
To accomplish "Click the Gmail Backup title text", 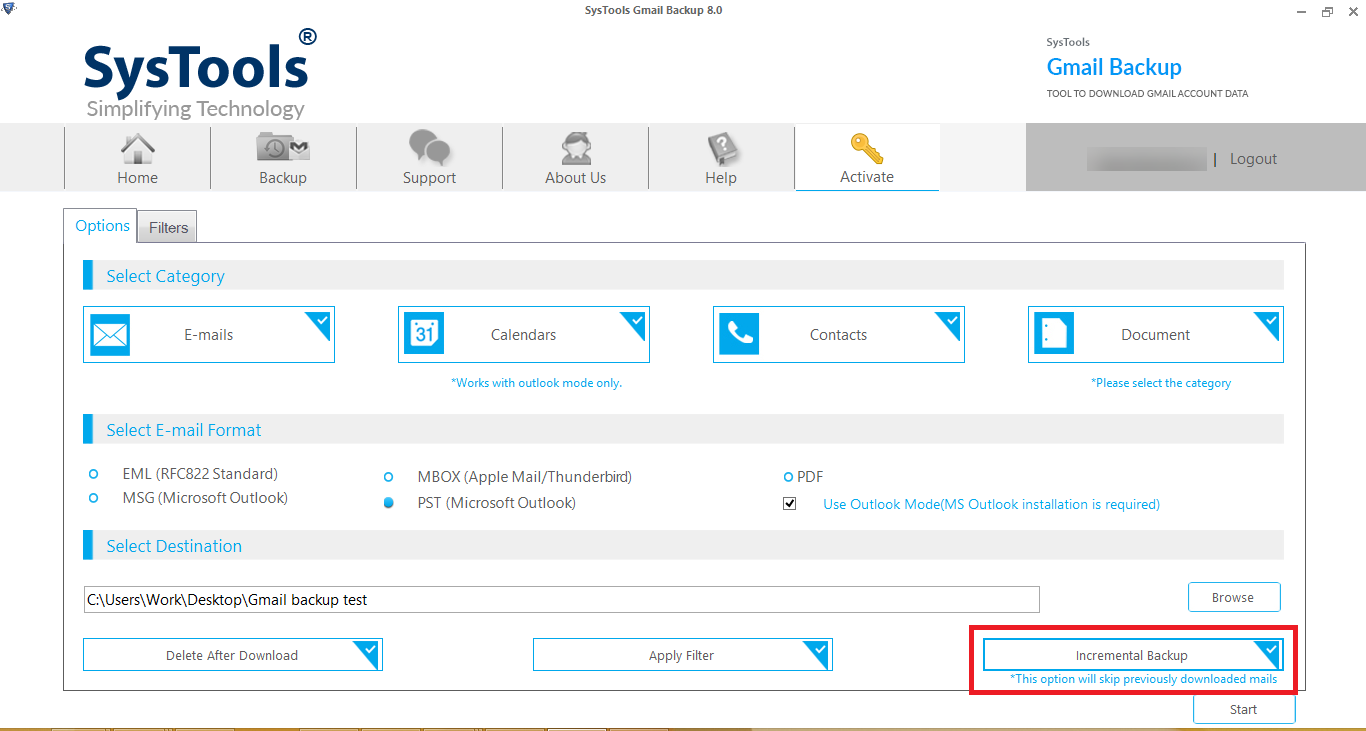I will [1114, 67].
